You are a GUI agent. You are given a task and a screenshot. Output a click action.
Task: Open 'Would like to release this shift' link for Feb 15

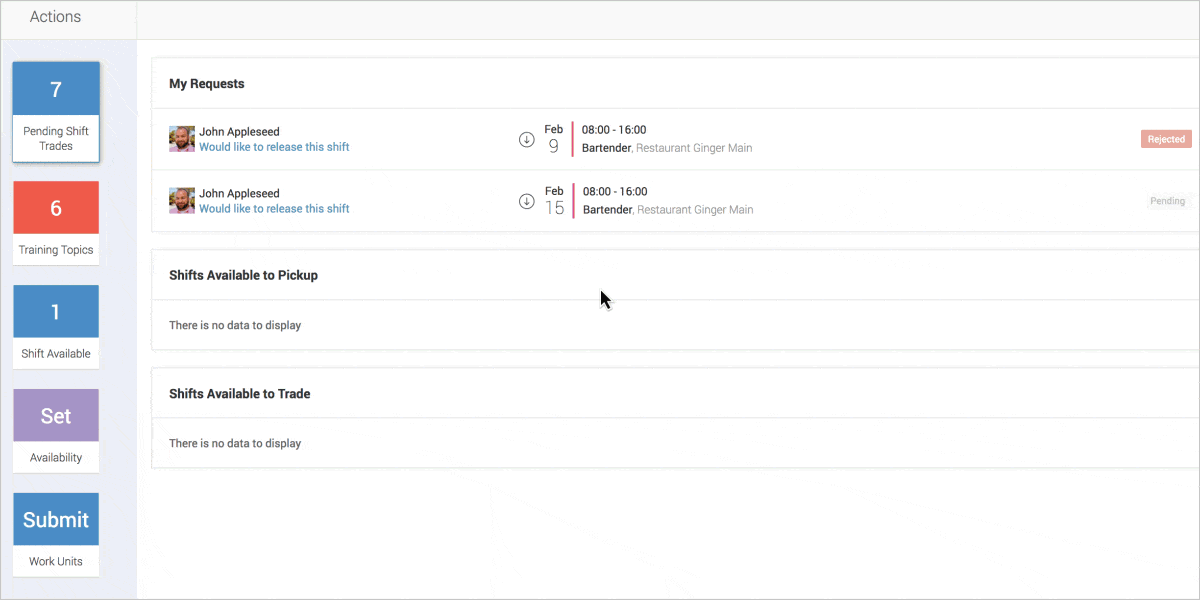[274, 209]
